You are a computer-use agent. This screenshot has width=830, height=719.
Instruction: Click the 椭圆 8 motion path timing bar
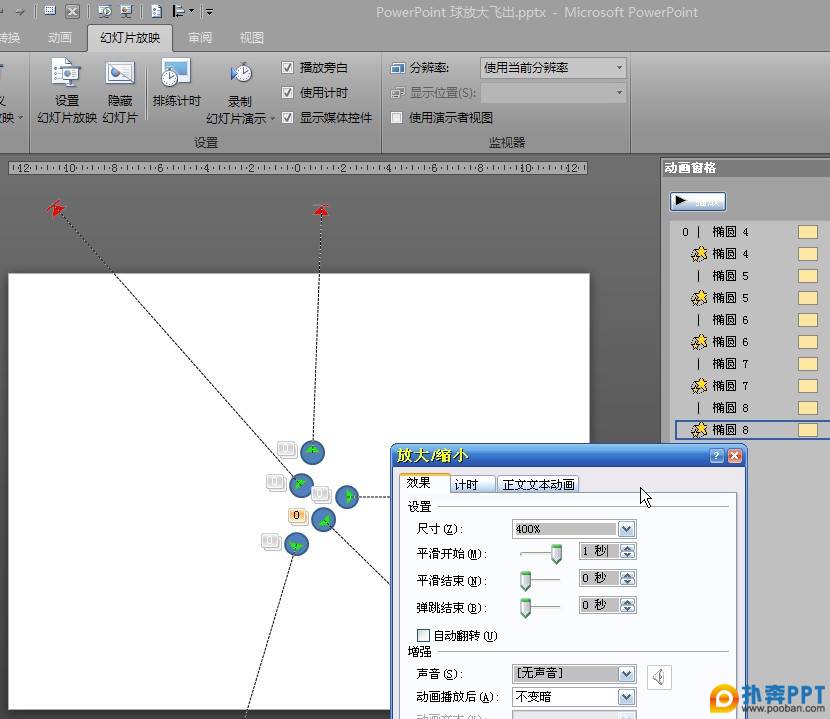click(x=808, y=408)
